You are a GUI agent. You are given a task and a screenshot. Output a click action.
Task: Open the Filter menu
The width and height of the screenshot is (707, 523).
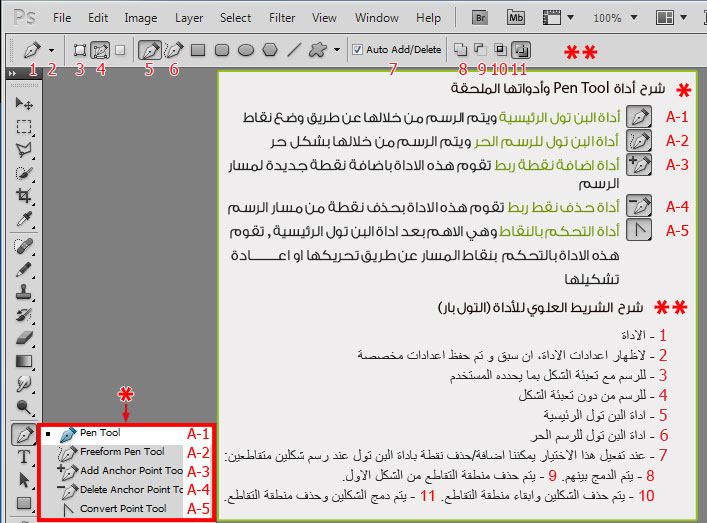(282, 18)
